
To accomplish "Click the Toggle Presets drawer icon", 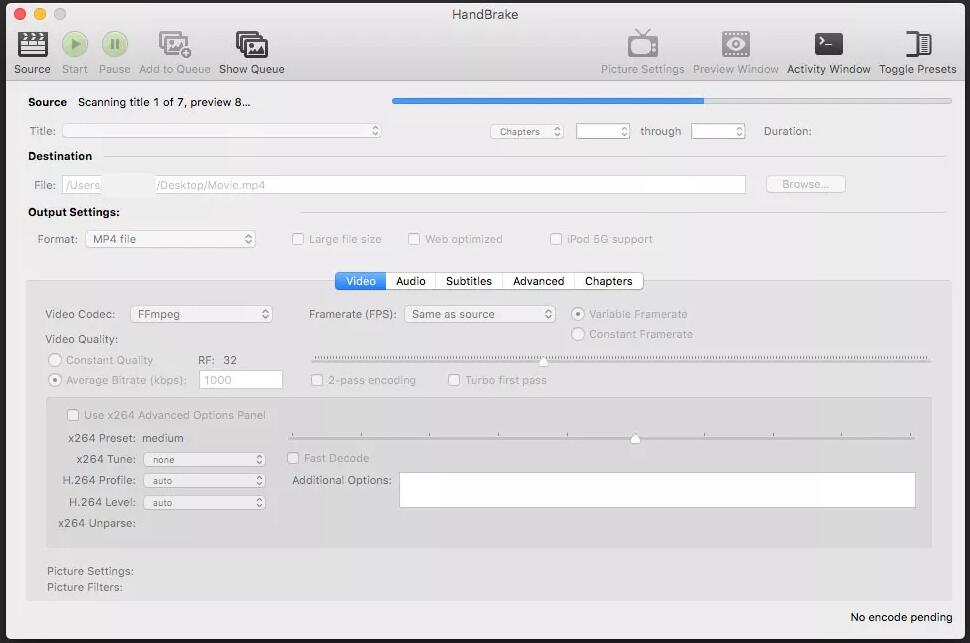I will click(918, 44).
